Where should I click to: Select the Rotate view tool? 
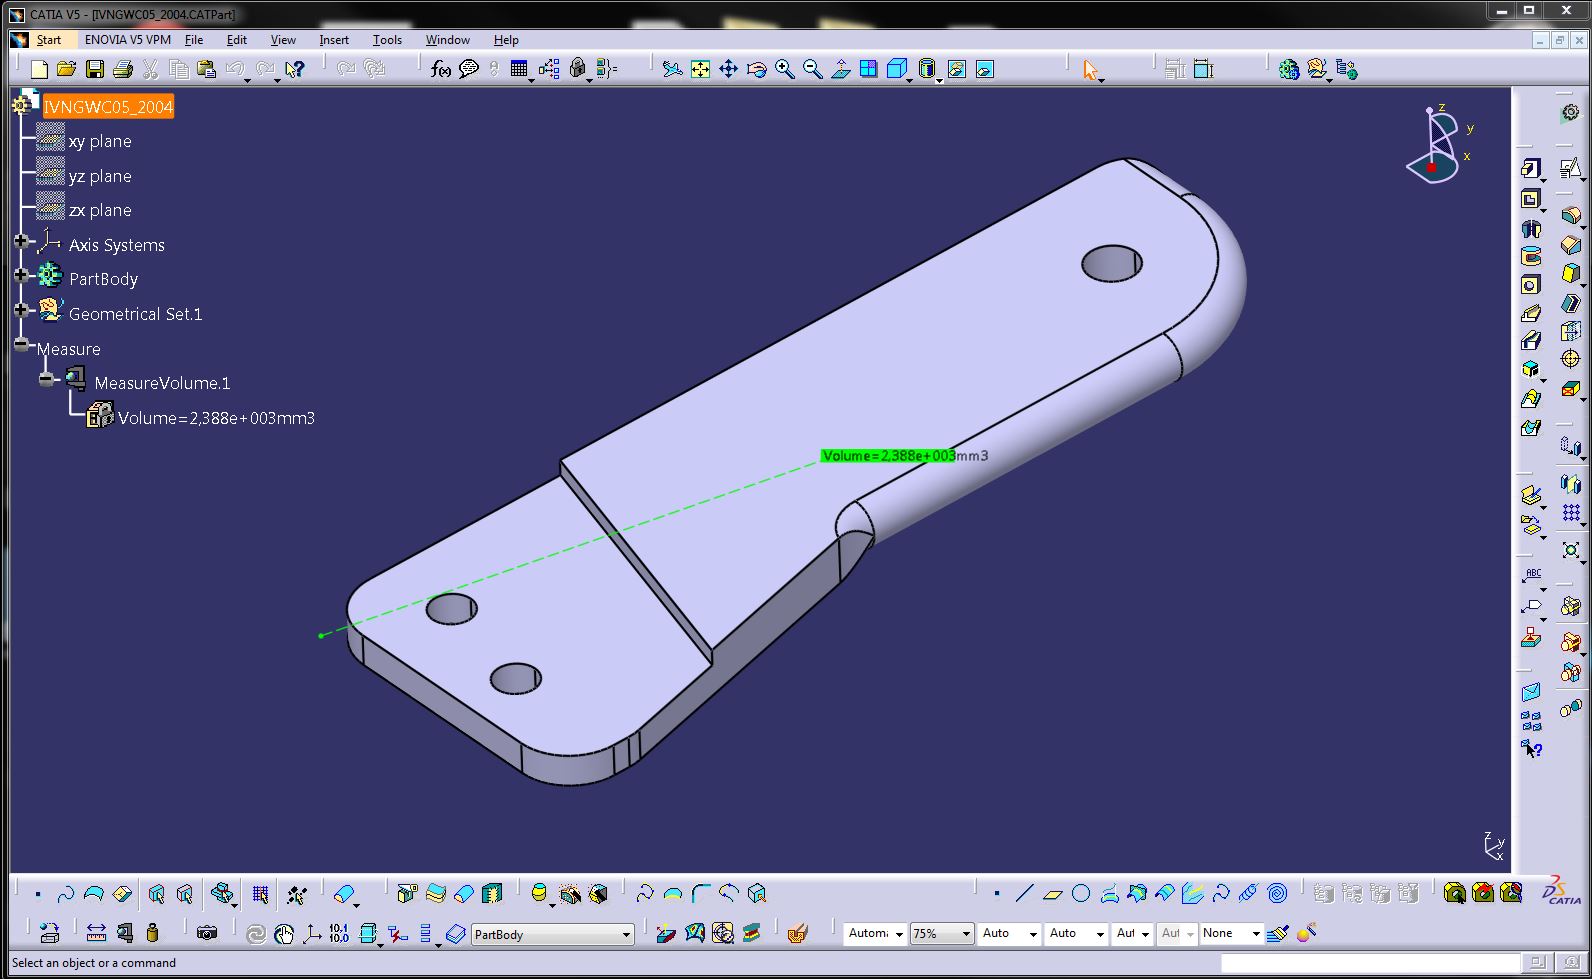(x=756, y=69)
